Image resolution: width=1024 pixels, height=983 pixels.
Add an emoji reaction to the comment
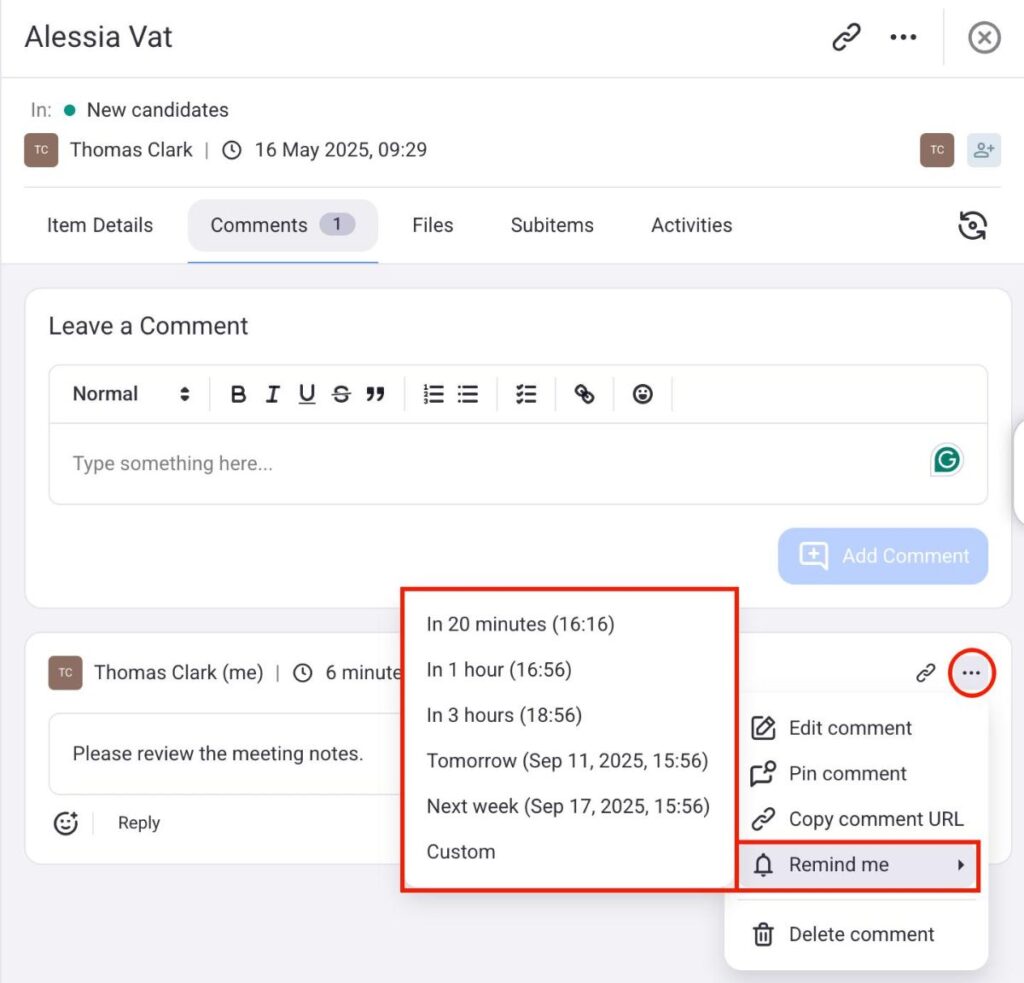tap(66, 823)
